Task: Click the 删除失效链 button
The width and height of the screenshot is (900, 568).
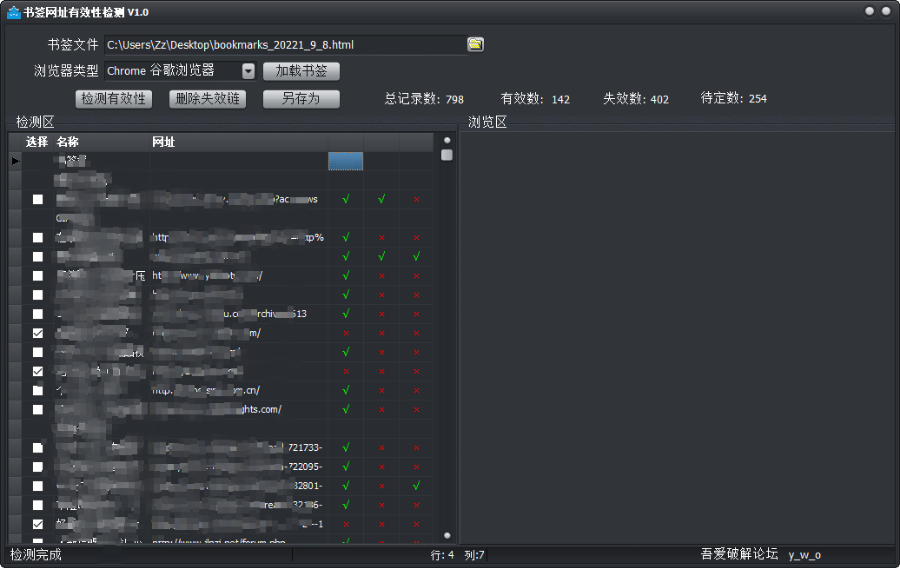Action: click(208, 99)
